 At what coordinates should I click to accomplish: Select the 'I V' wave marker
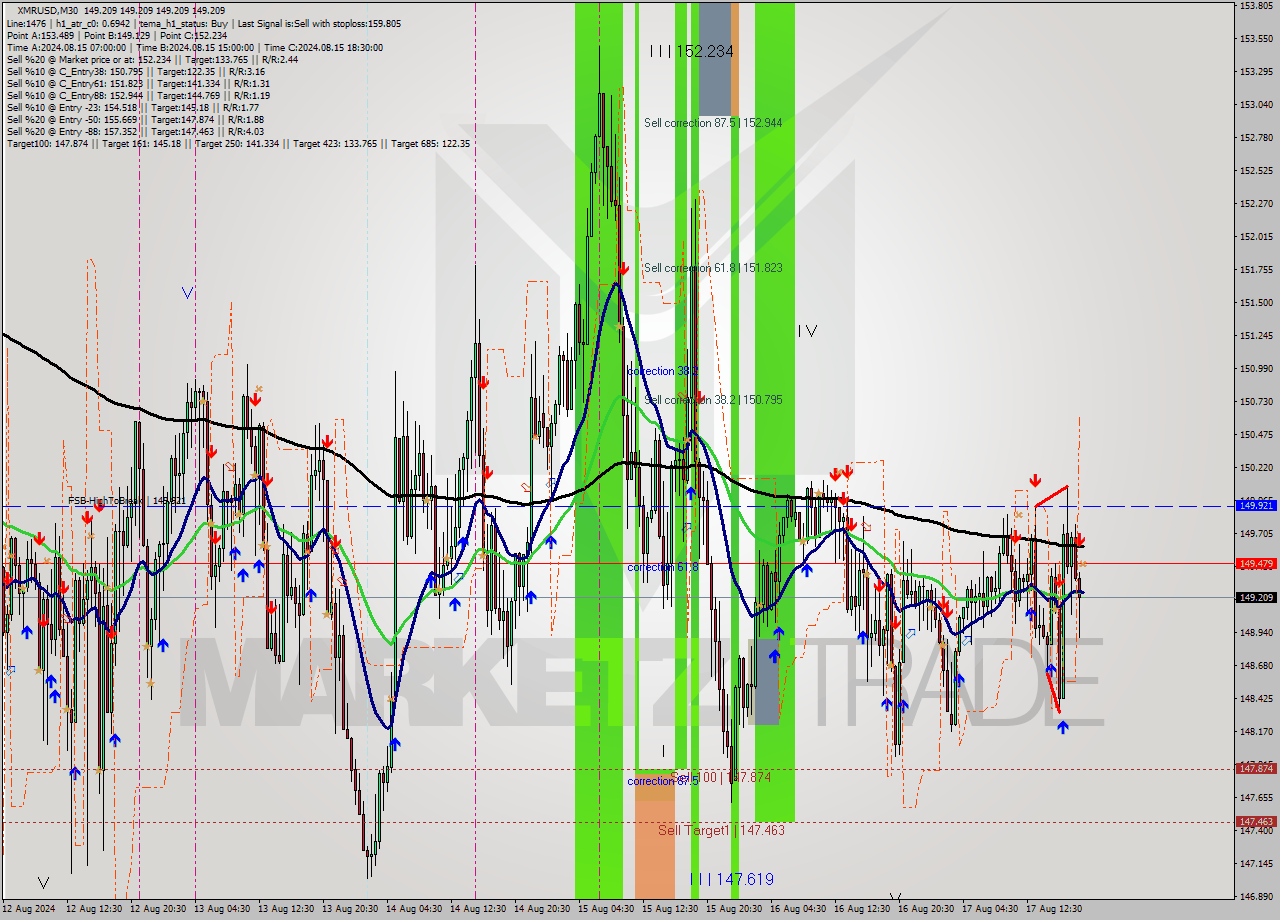point(807,331)
